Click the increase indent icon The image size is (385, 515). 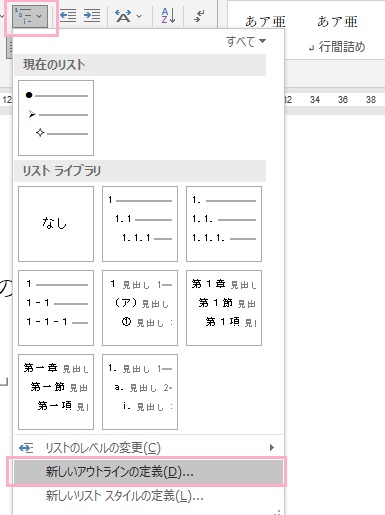pos(92,16)
